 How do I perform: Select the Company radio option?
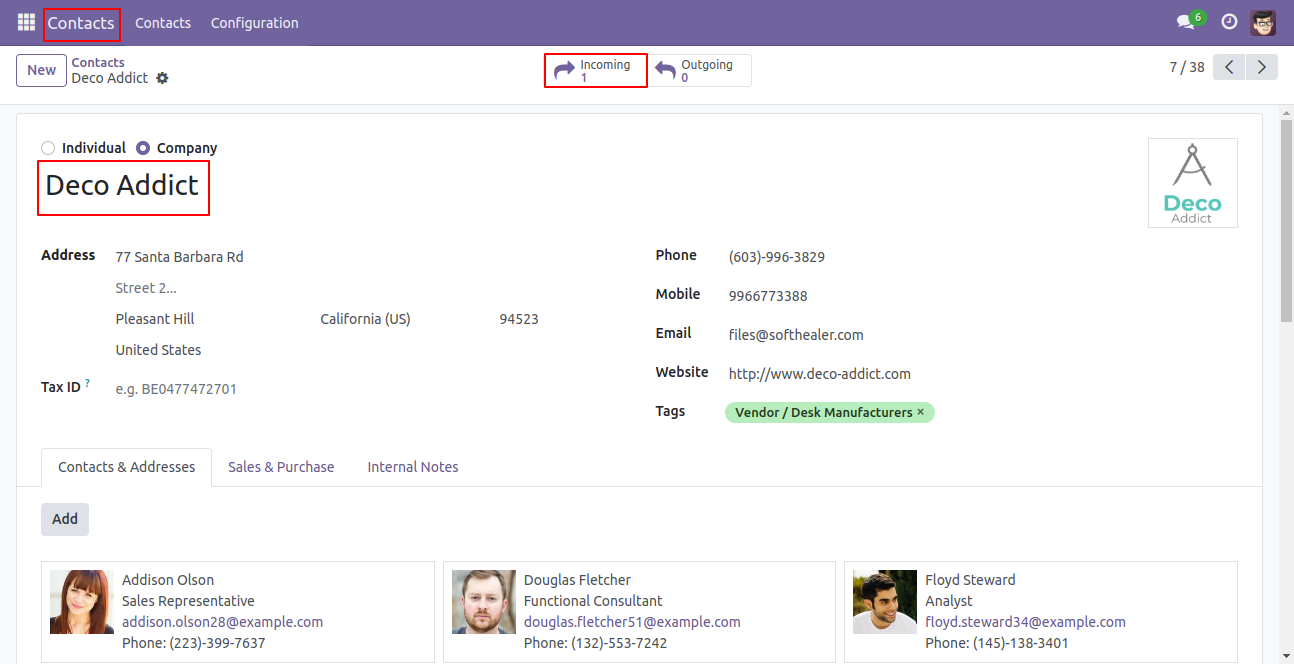[x=143, y=148]
